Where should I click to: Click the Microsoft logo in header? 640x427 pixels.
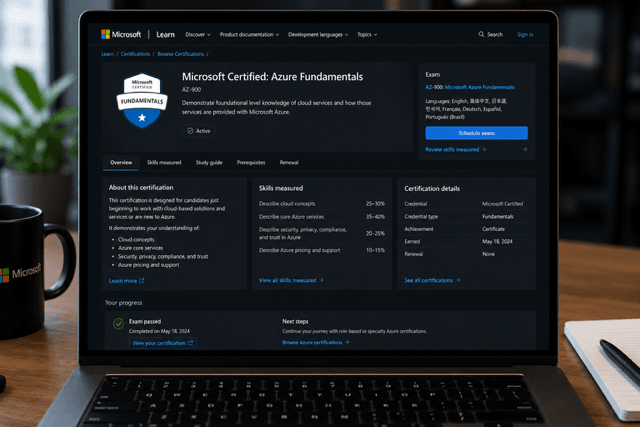click(x=121, y=34)
